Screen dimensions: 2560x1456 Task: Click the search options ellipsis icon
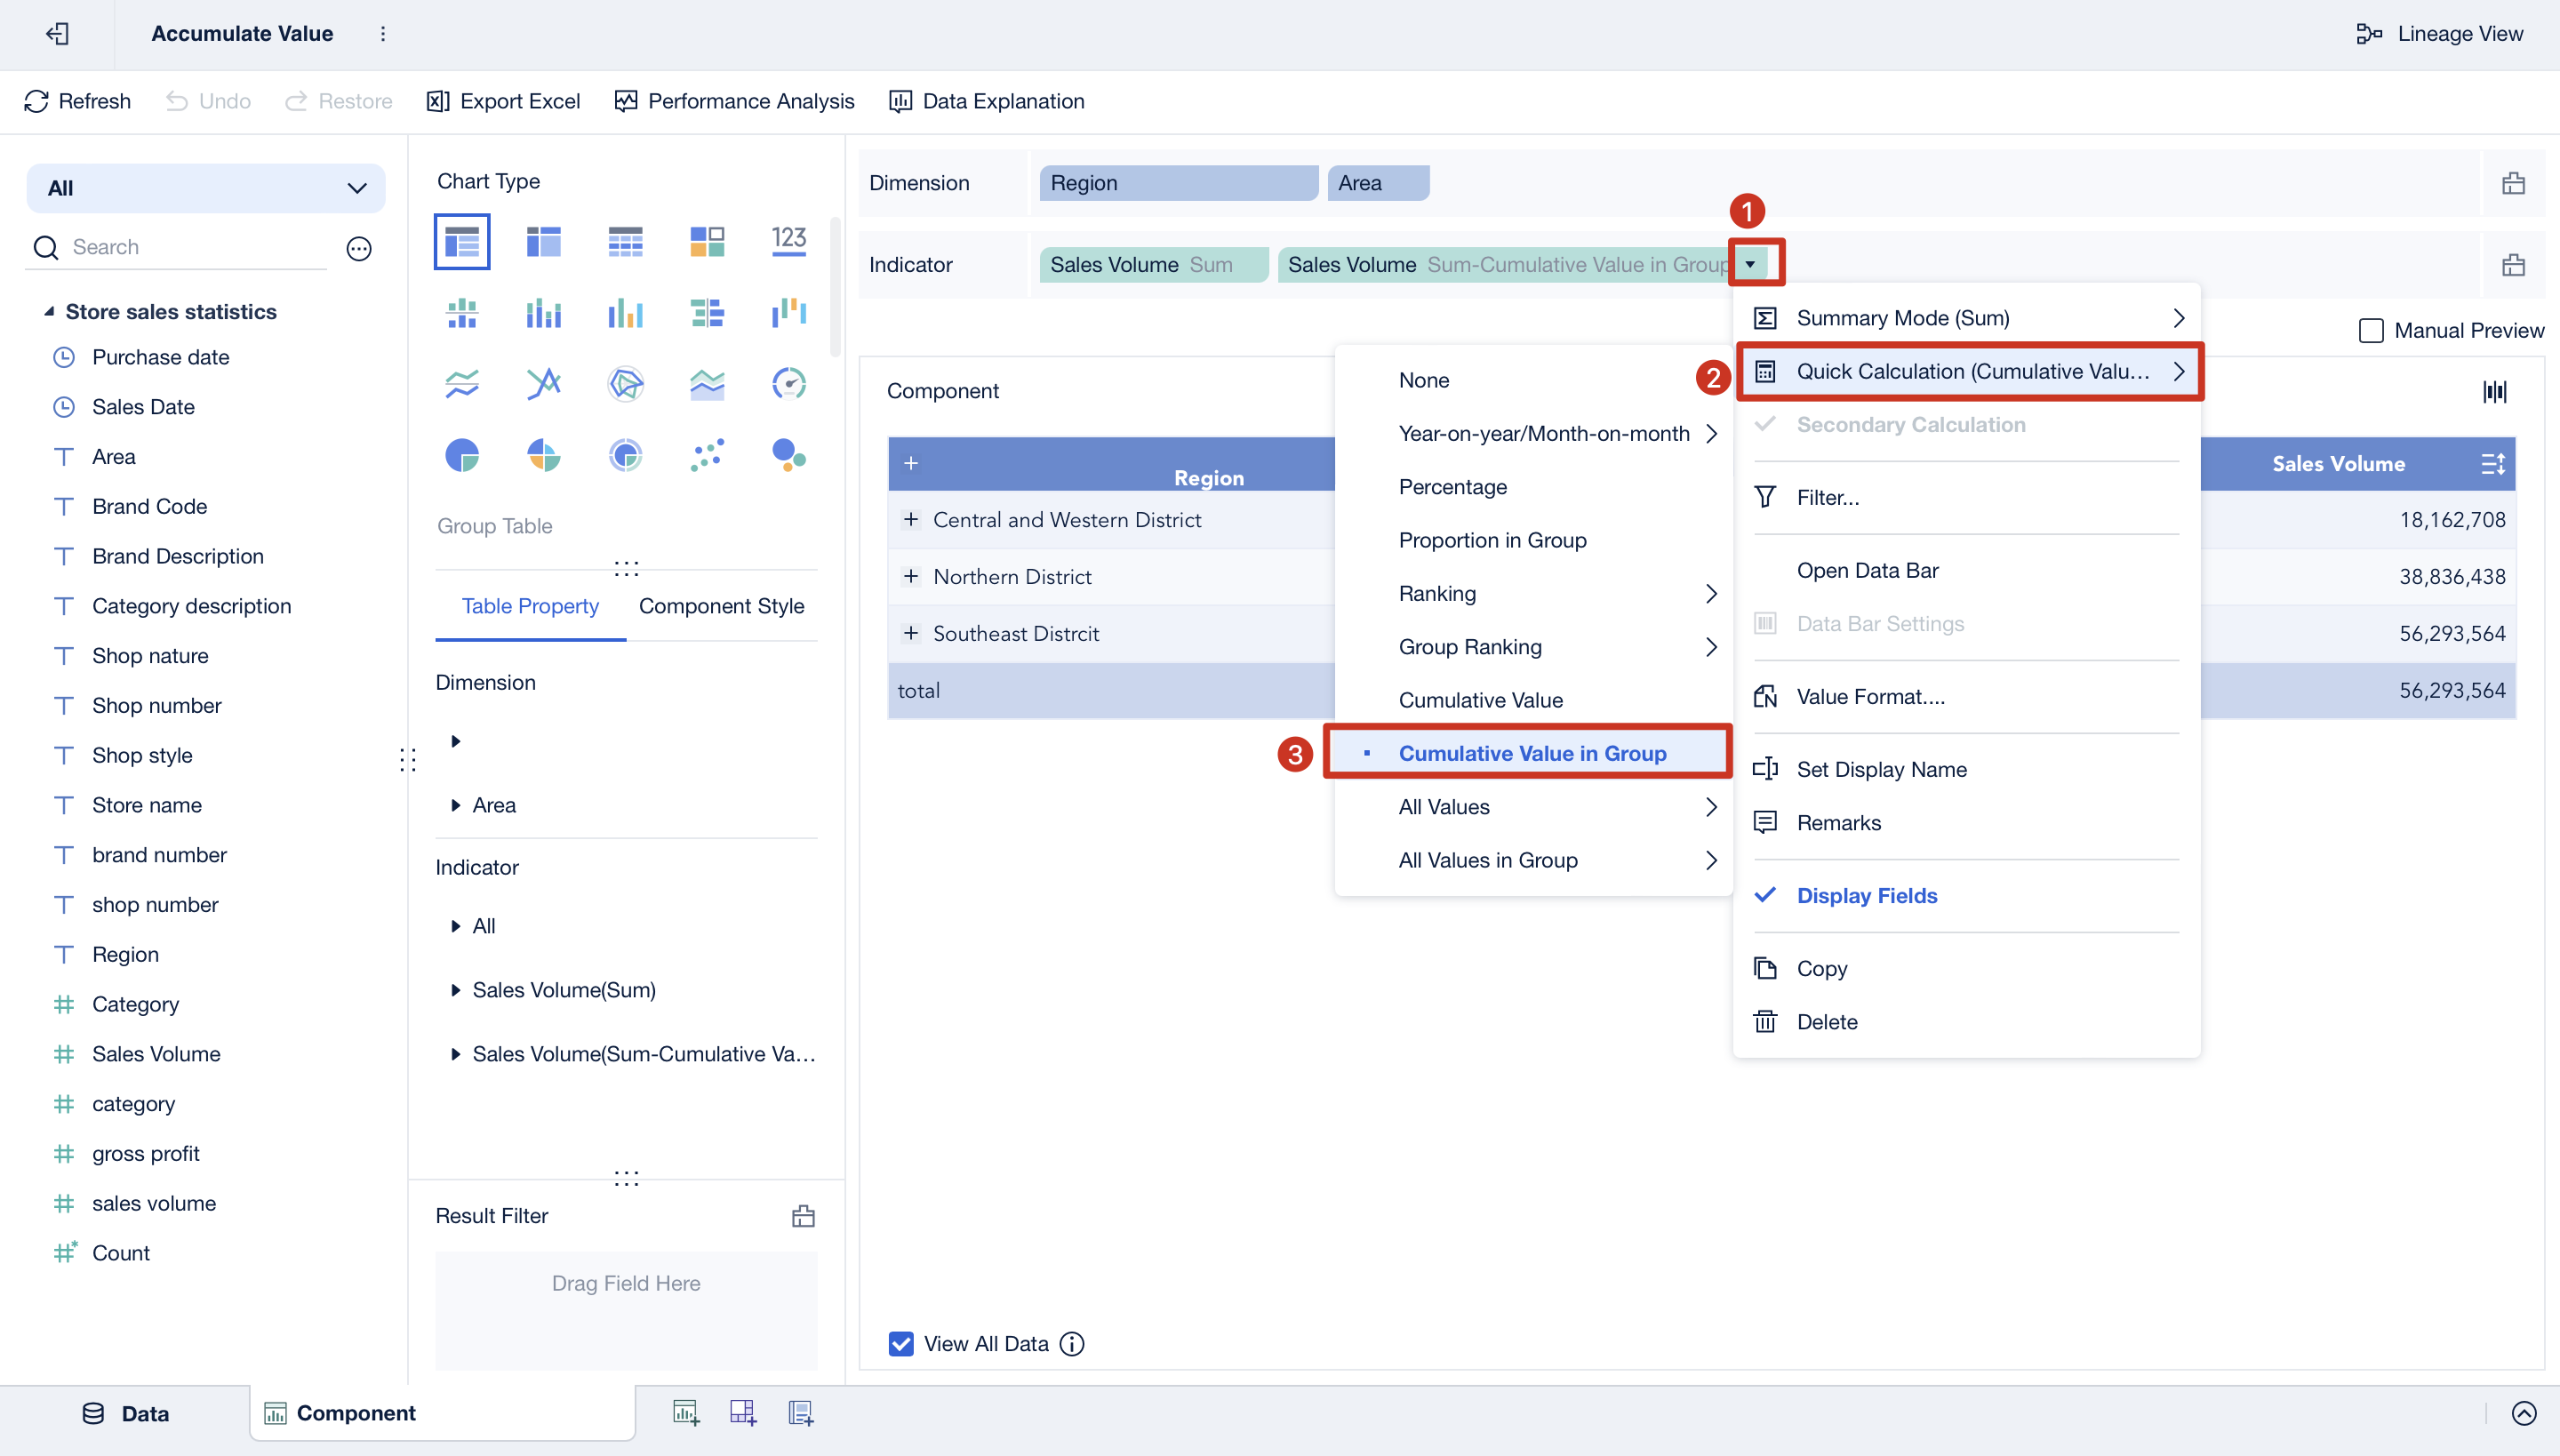[359, 248]
